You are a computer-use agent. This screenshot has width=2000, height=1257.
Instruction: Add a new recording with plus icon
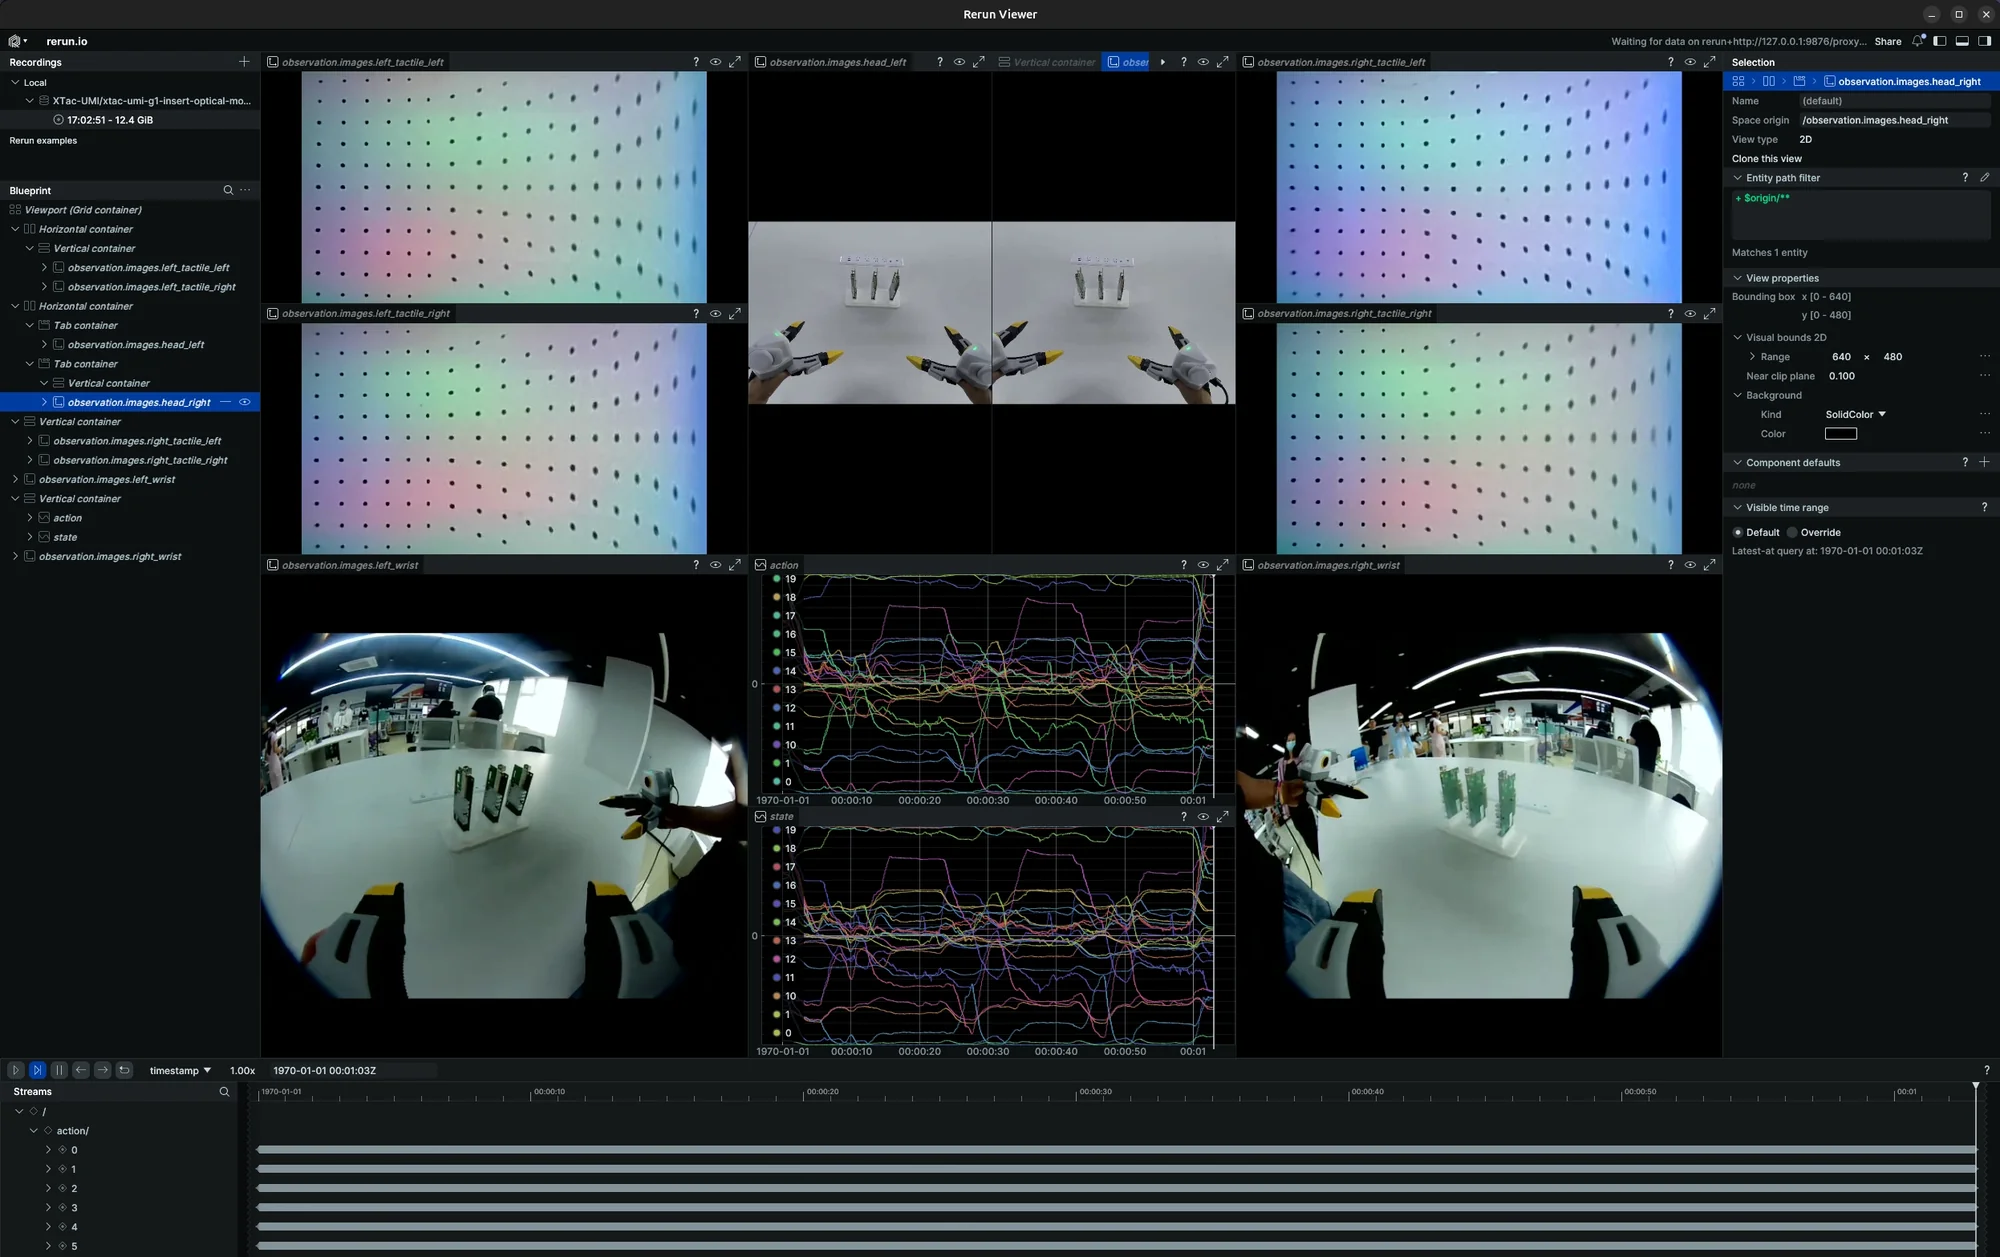pyautogui.click(x=244, y=62)
